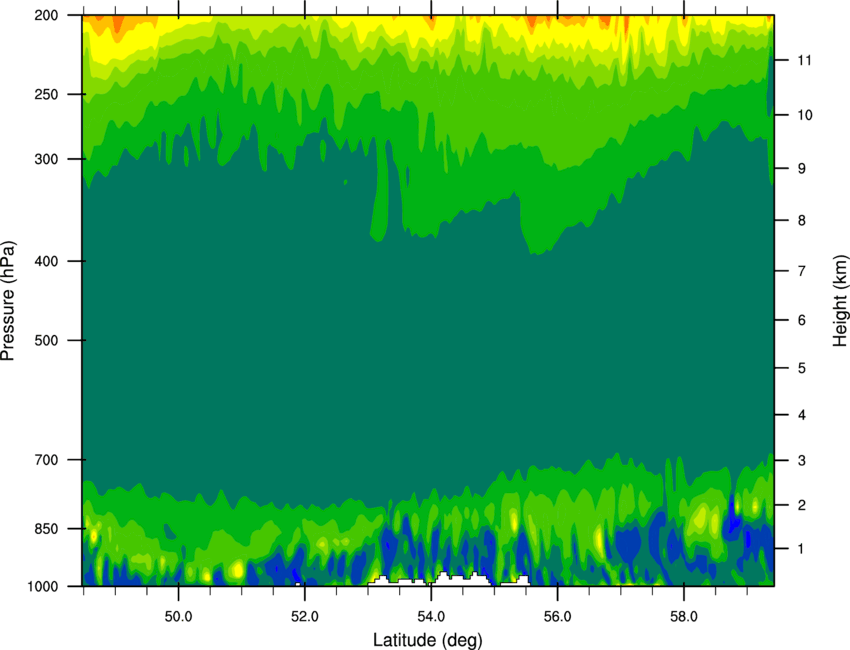This screenshot has width=850, height=650.
Task: Pick the 3 km height label
Action: tap(801, 461)
